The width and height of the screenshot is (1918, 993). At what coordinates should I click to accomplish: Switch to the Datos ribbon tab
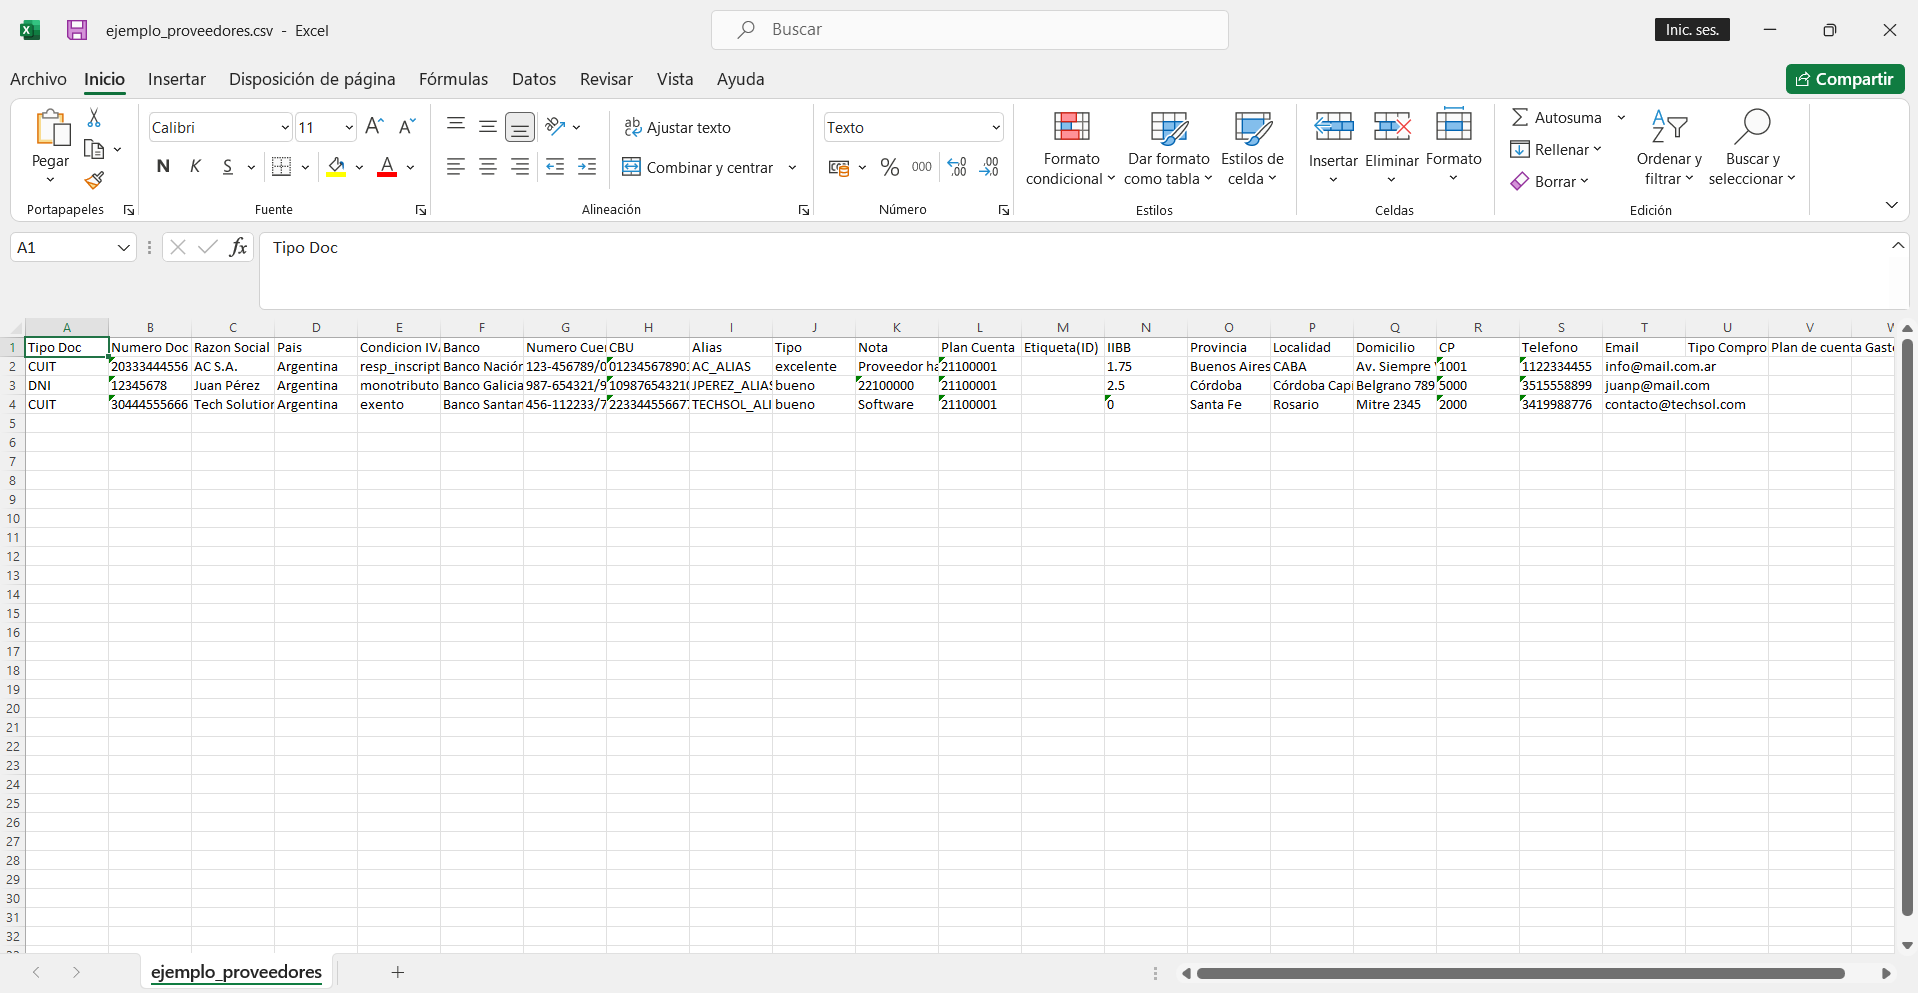coord(533,79)
